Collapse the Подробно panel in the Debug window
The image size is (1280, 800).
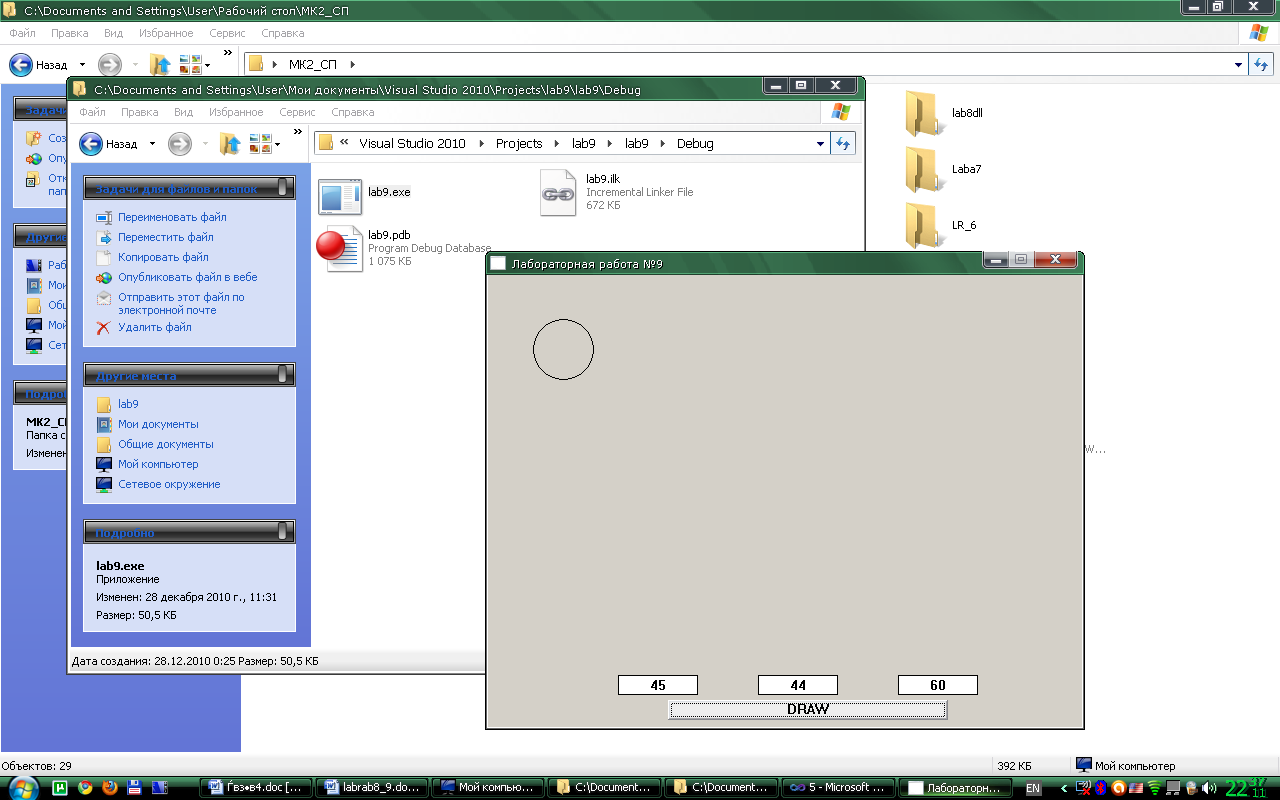pos(283,531)
